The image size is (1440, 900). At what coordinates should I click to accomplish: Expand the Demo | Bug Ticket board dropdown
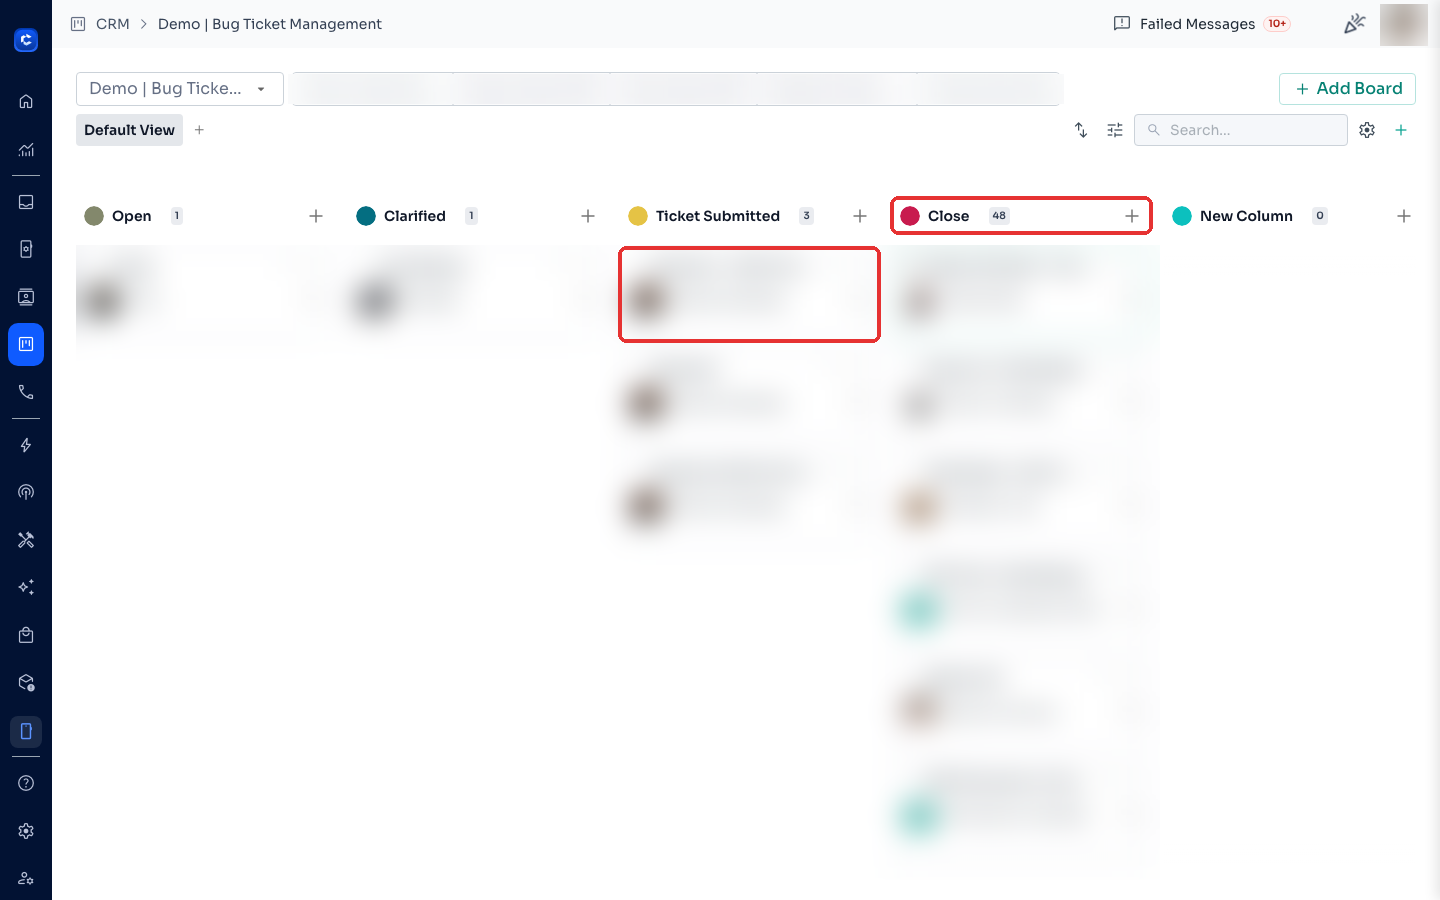click(180, 88)
